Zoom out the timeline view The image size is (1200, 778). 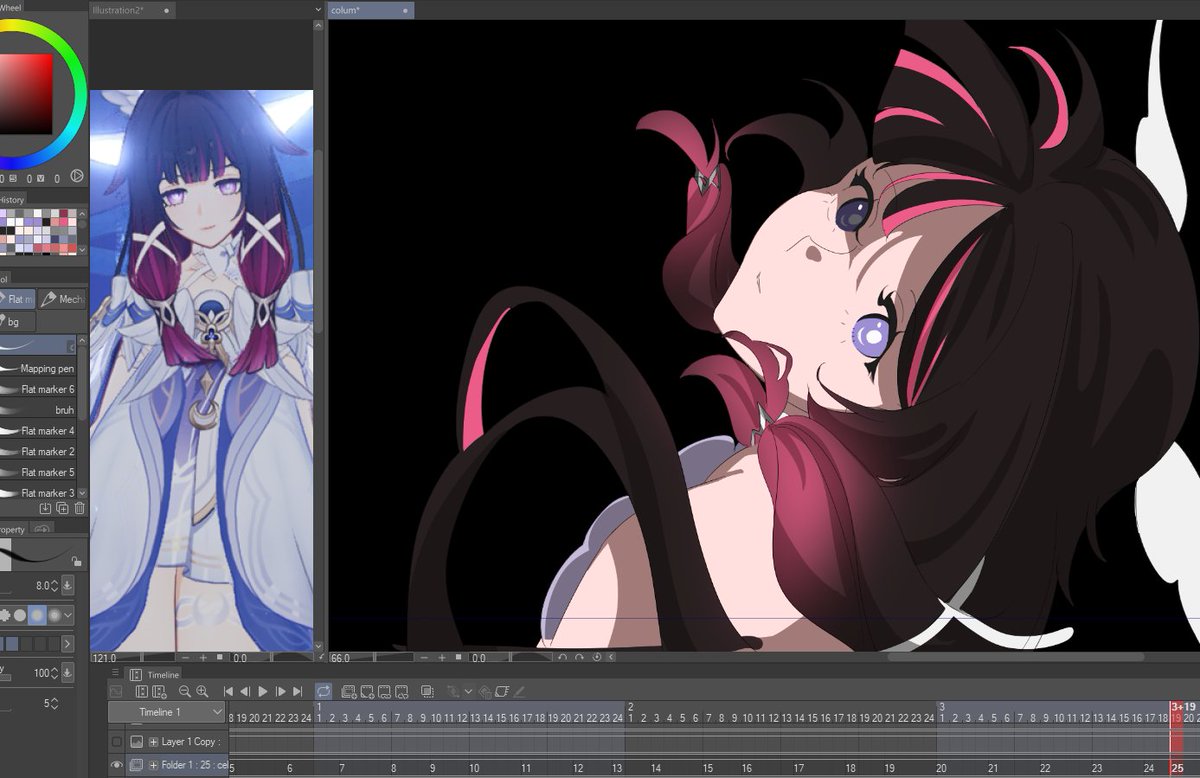(185, 691)
